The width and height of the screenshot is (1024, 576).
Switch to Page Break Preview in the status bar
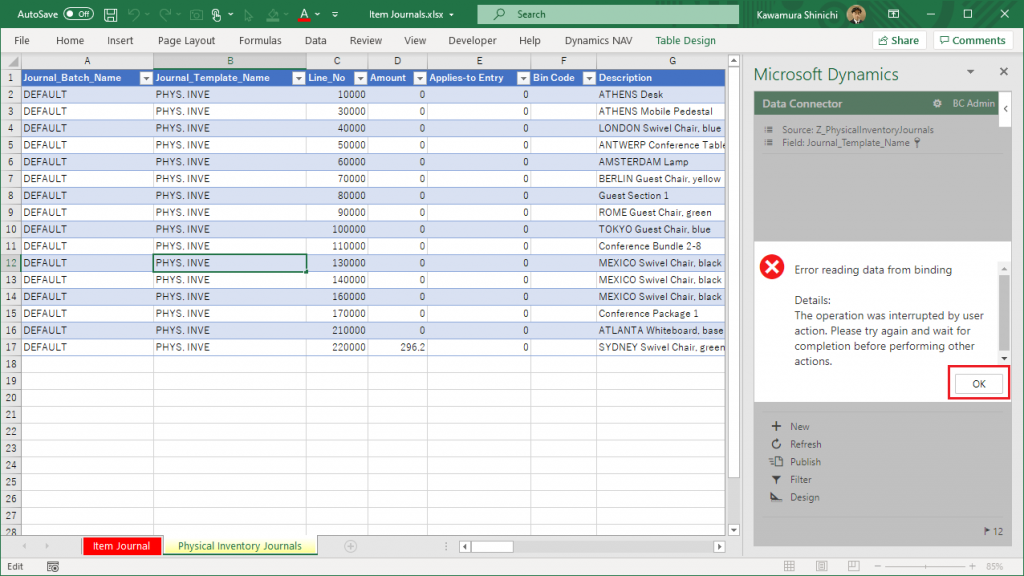pos(854,566)
